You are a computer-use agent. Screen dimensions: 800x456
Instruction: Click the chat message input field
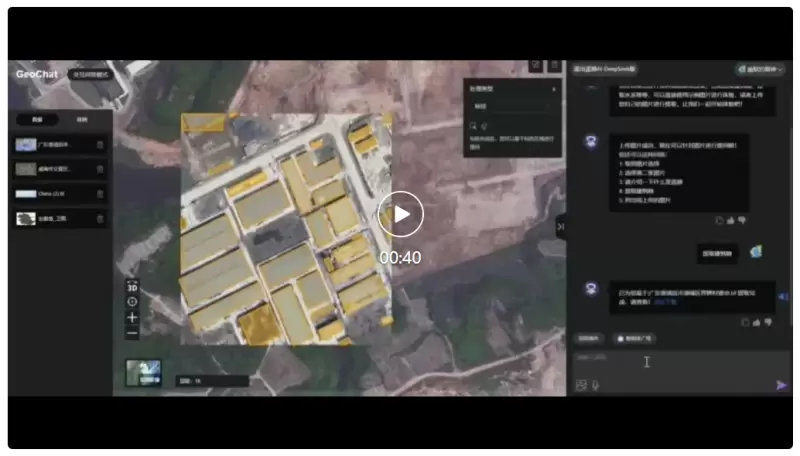[x=670, y=360]
